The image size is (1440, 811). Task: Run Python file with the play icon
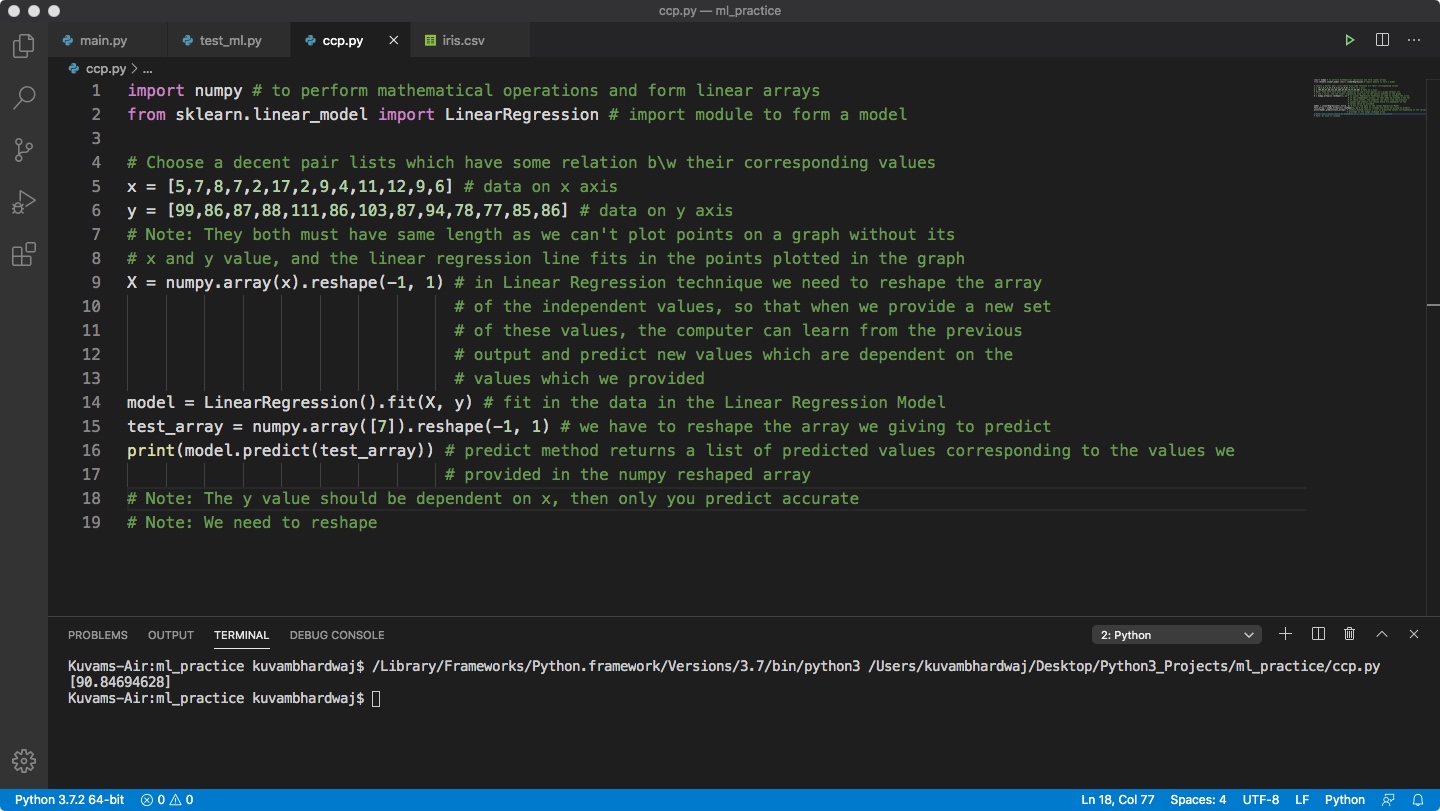(x=1350, y=40)
